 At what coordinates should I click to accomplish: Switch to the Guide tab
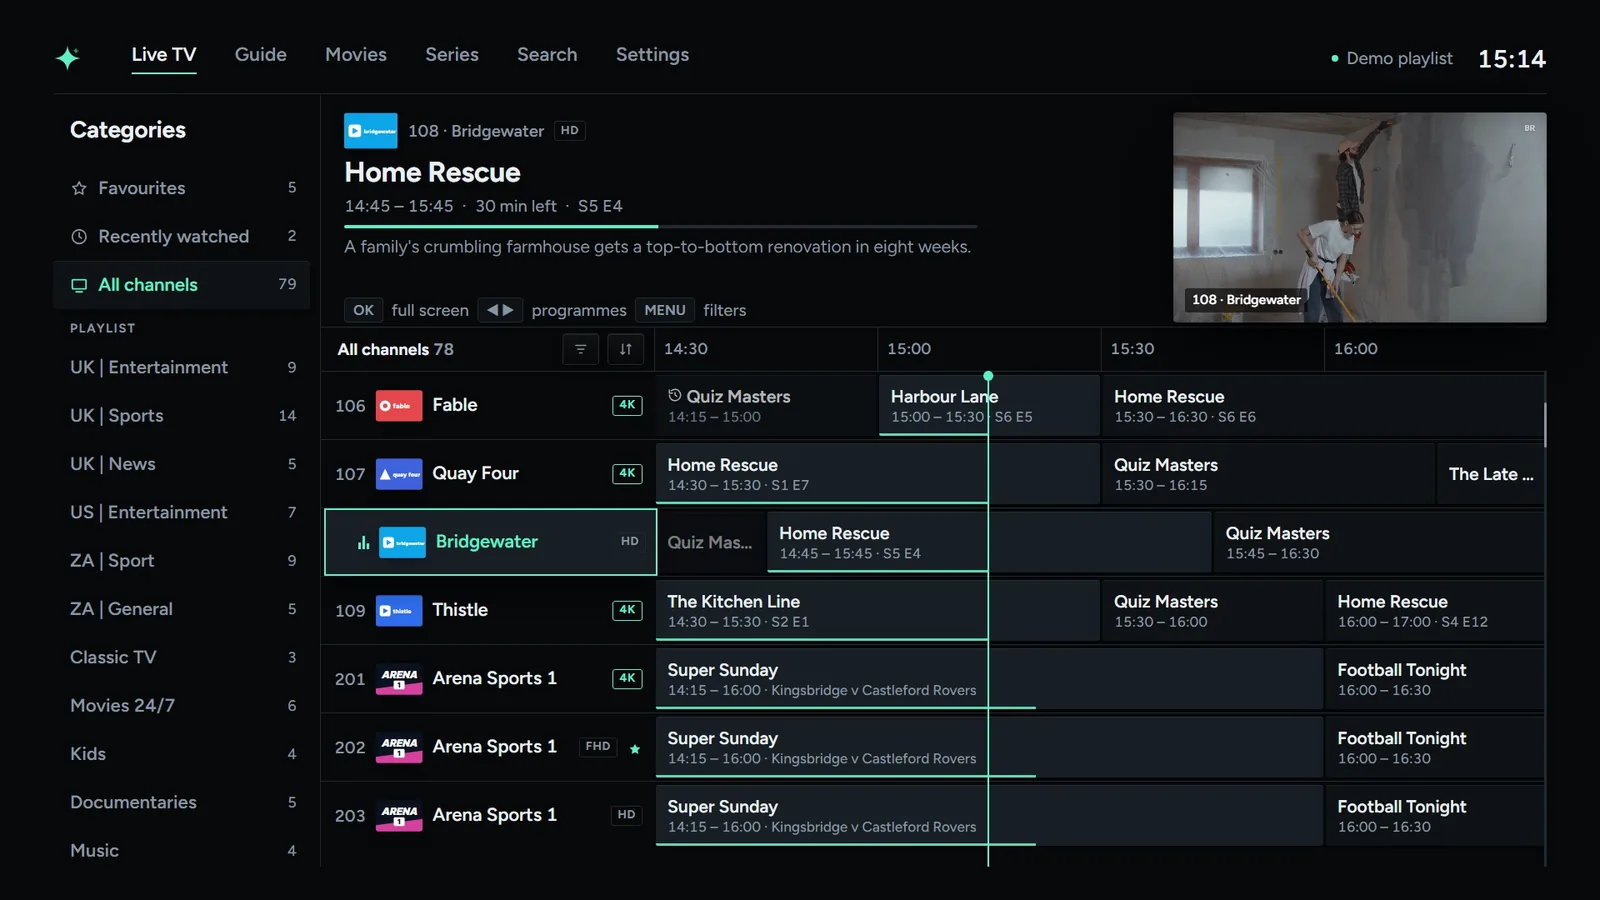pyautogui.click(x=261, y=55)
